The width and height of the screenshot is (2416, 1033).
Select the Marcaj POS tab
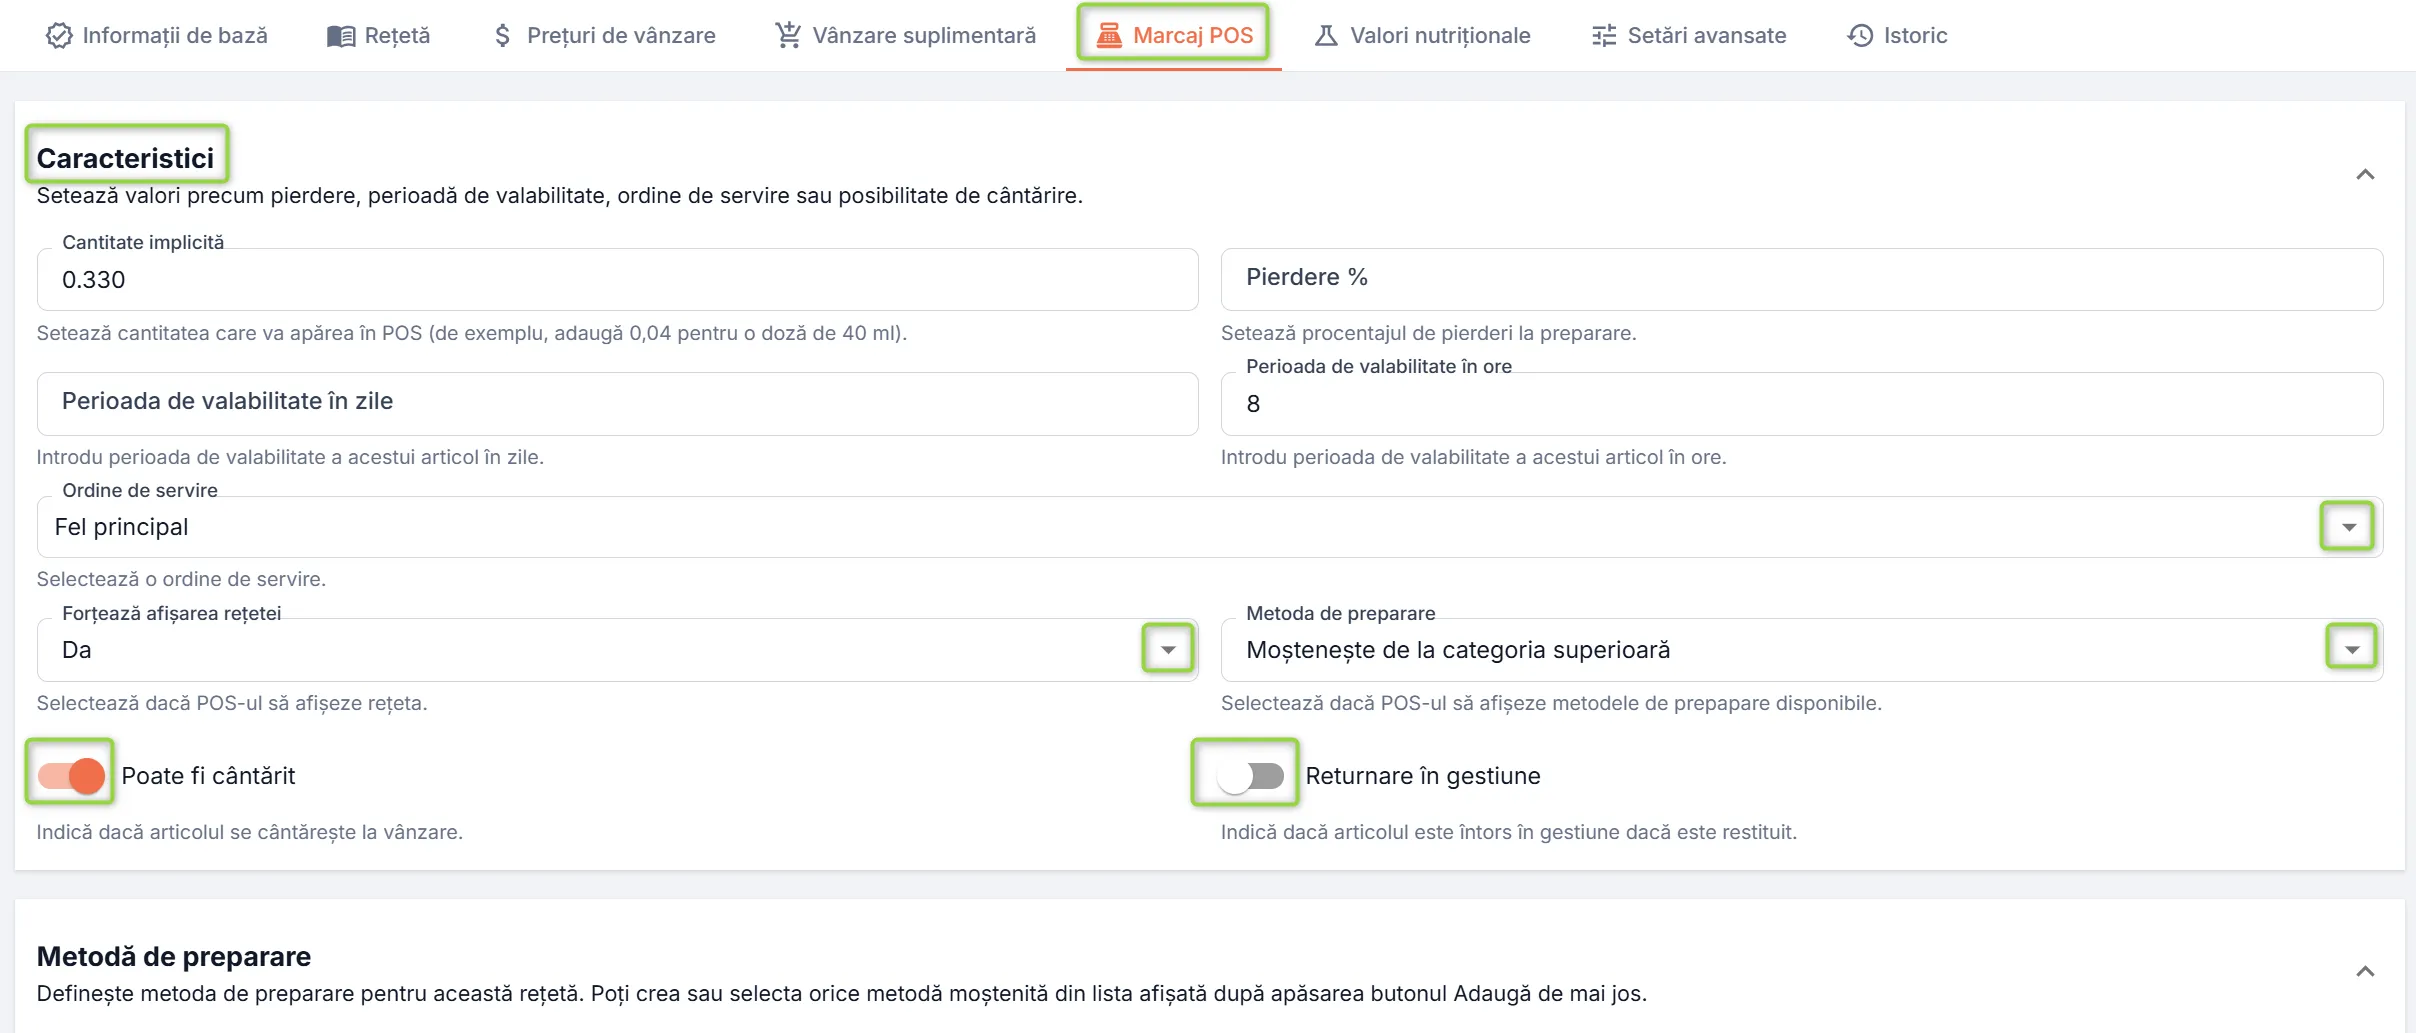point(1174,36)
